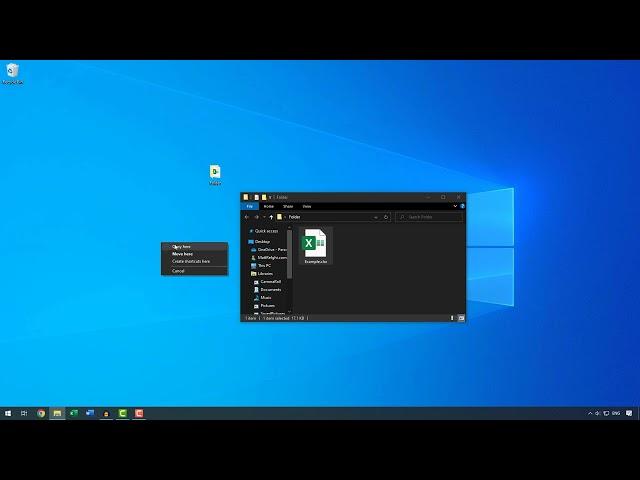Screen dimensions: 640x480
Task: Choose 'Move here' from the drop menu
Action: 194,254
